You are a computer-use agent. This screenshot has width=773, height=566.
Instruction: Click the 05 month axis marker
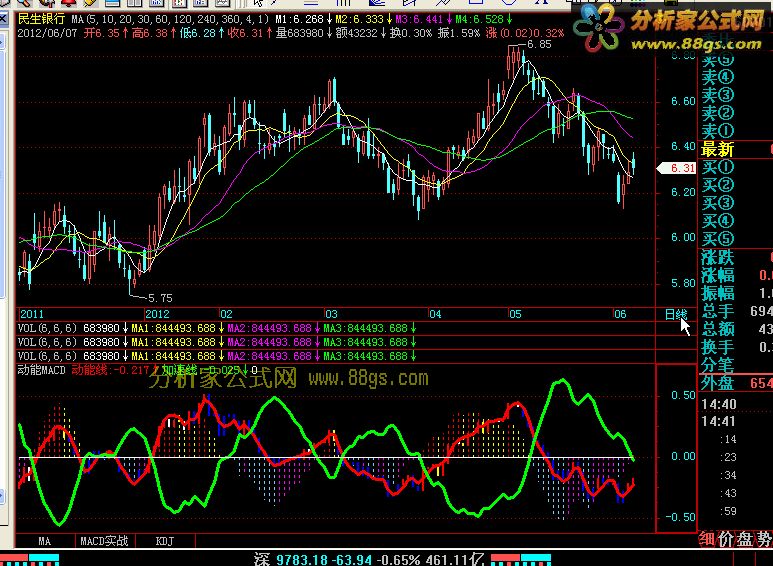515,315
